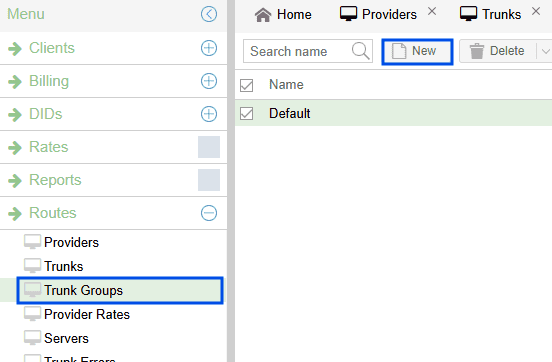552x362 pixels.
Task: Click the monitor icon next to Servers
Action: [32, 338]
